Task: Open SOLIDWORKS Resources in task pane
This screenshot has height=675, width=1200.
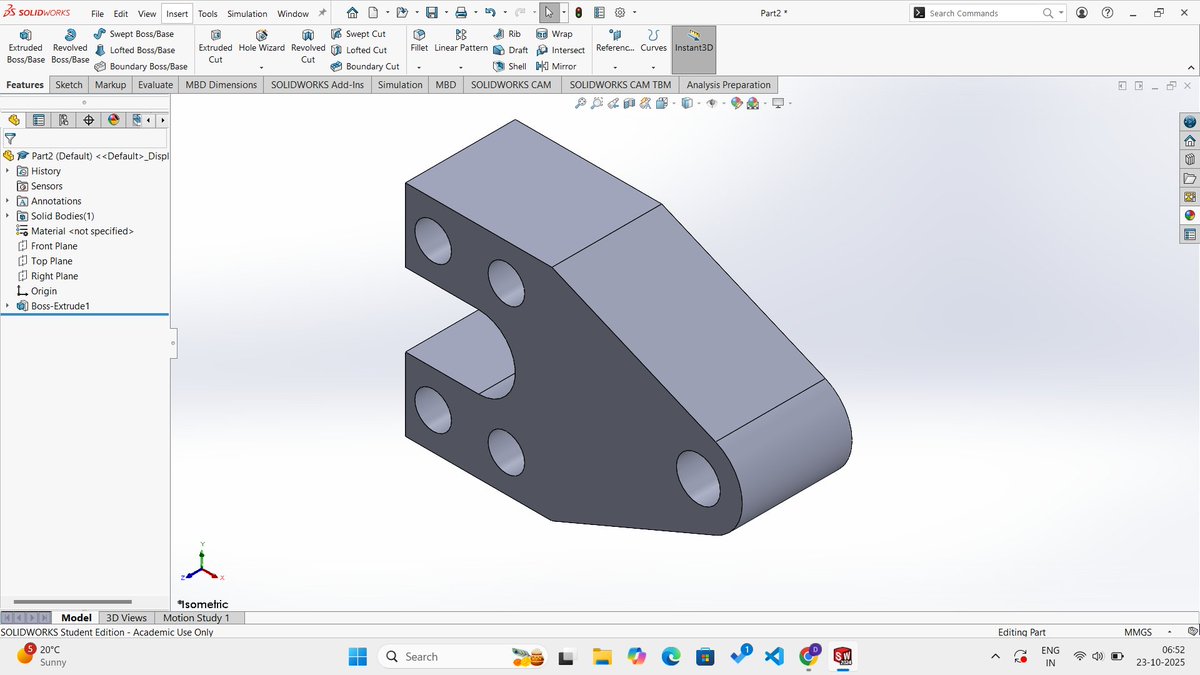Action: (1189, 141)
